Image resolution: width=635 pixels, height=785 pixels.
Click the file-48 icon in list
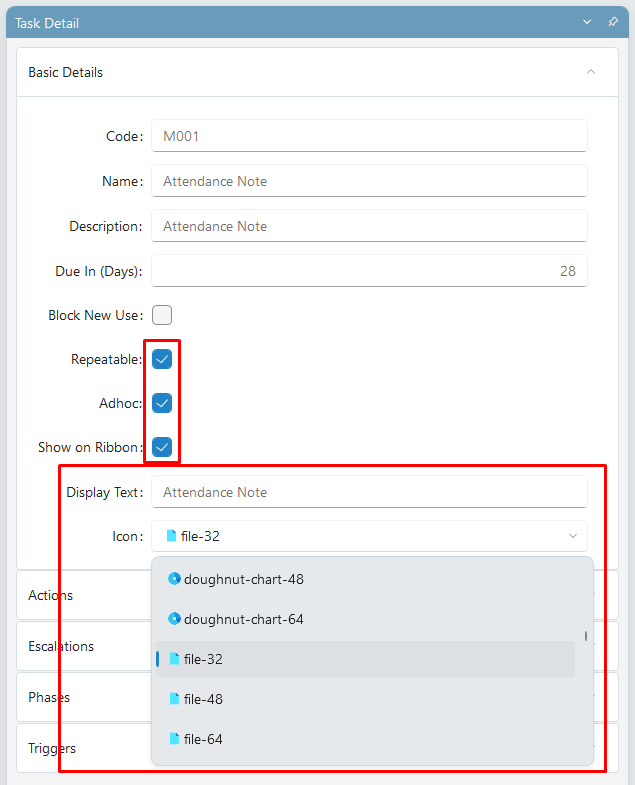tap(174, 698)
